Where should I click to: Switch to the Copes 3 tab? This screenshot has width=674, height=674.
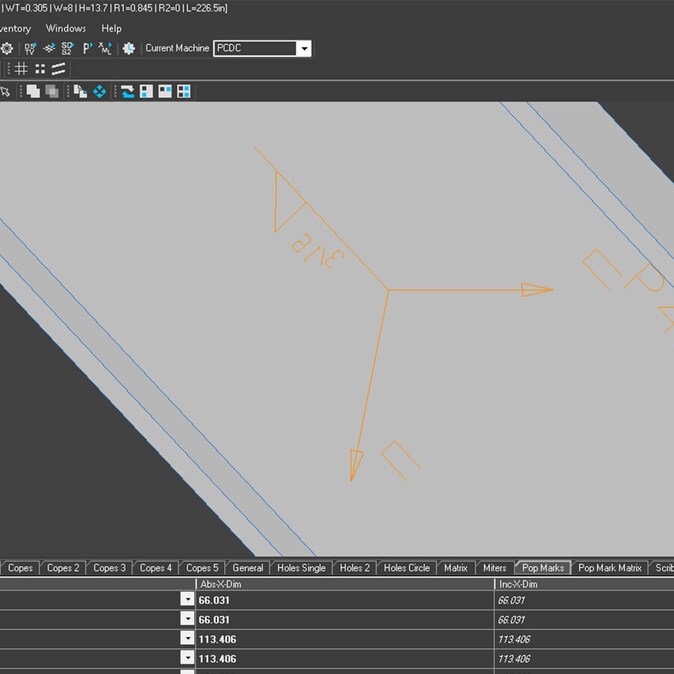109,568
